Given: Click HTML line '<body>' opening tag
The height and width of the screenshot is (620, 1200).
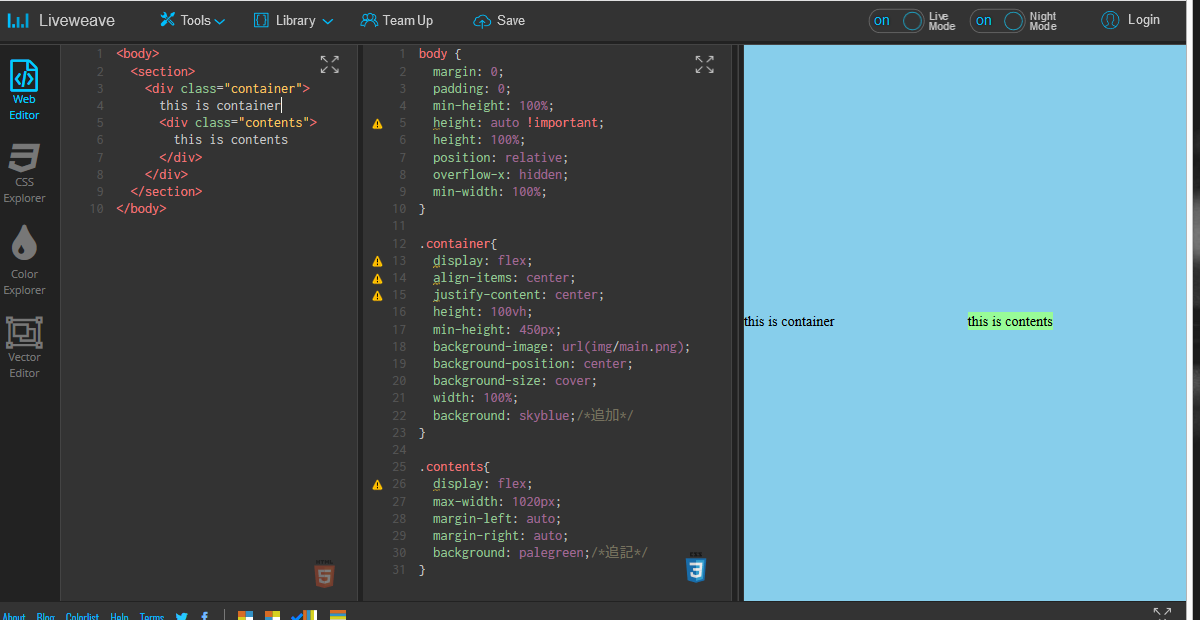Looking at the screenshot, I should pos(137,53).
